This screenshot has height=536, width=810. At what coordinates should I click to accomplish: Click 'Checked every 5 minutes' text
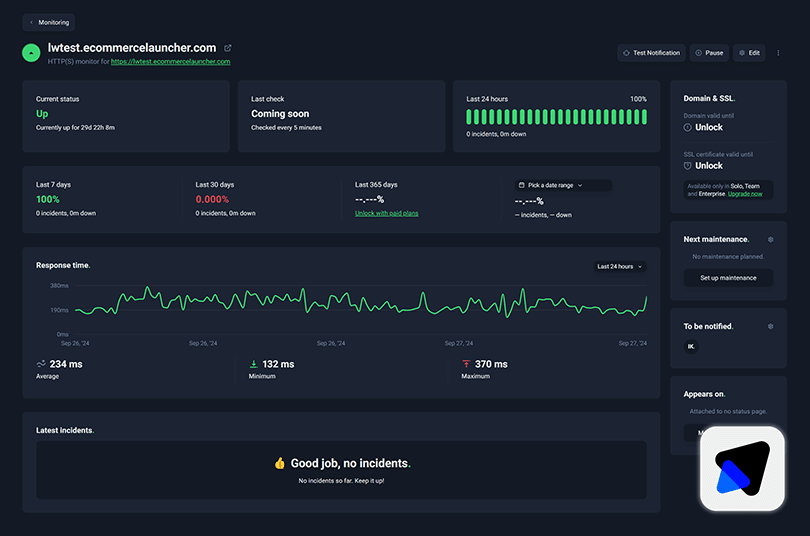286,128
